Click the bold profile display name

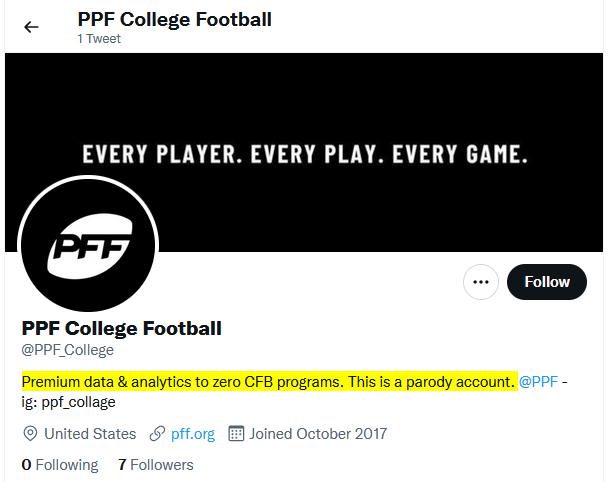coord(121,328)
